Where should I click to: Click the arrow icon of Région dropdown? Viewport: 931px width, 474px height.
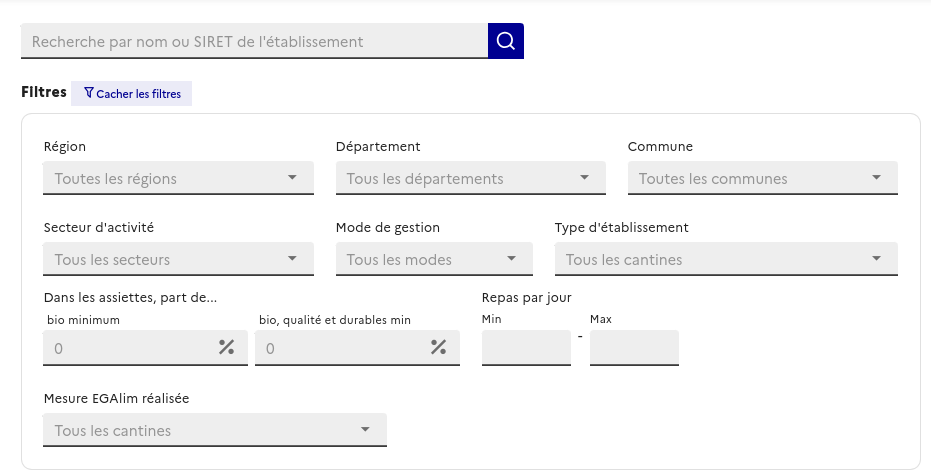(292, 178)
